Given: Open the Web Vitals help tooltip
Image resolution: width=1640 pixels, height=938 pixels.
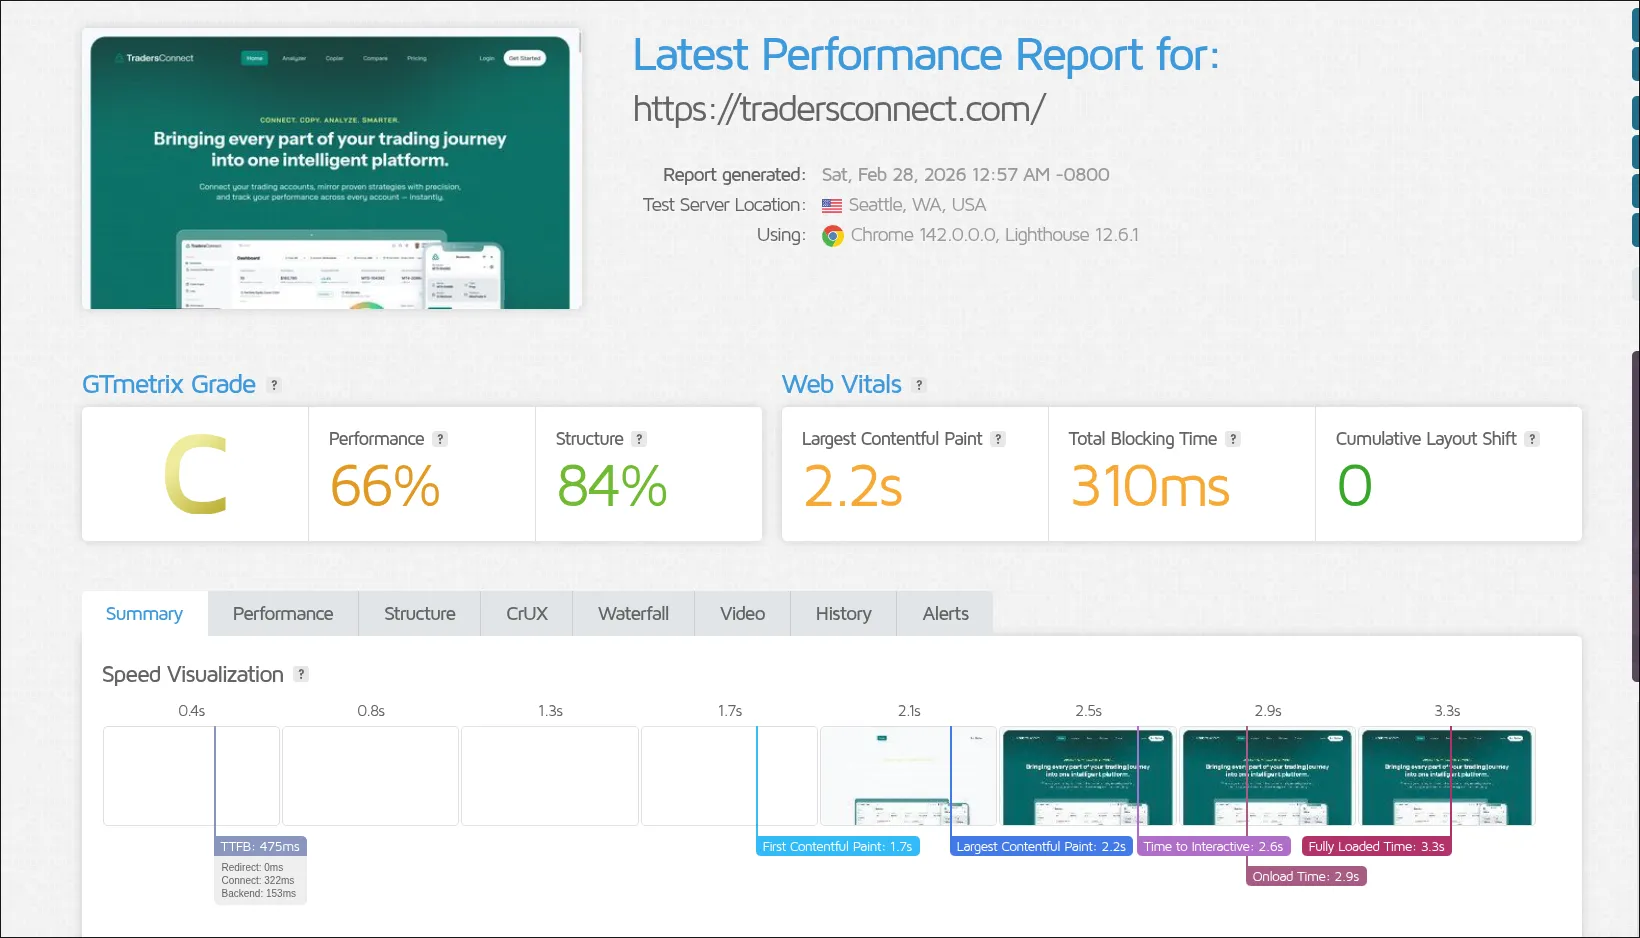Looking at the screenshot, I should tap(919, 385).
